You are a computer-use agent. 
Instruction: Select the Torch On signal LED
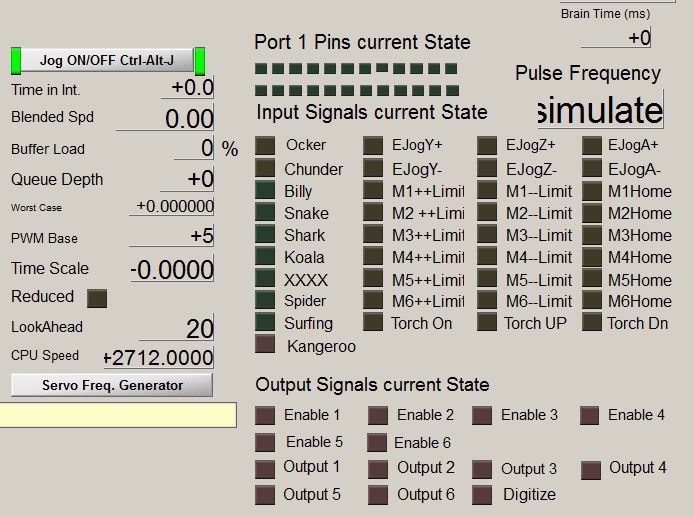373,322
